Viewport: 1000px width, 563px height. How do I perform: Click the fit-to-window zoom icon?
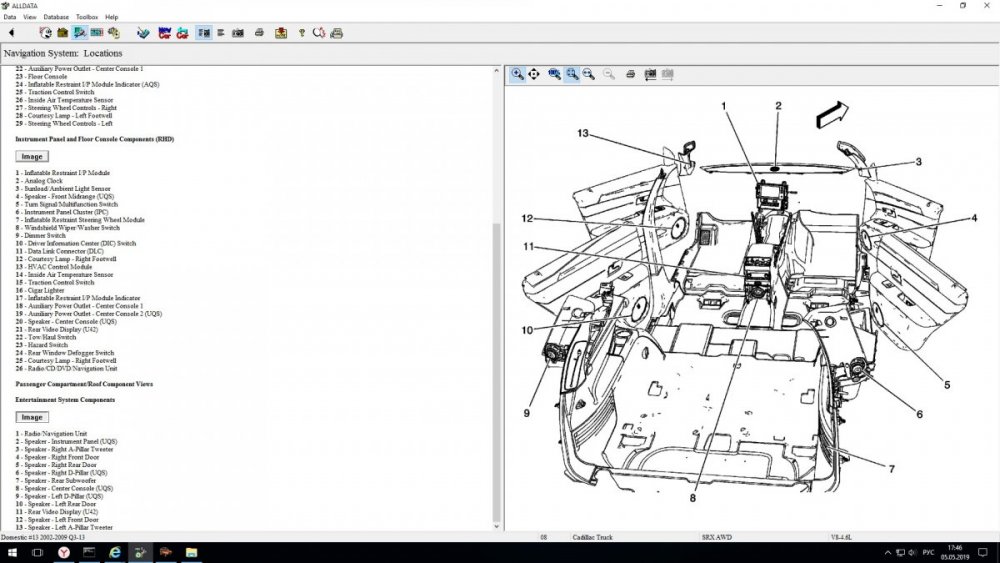[x=571, y=74]
